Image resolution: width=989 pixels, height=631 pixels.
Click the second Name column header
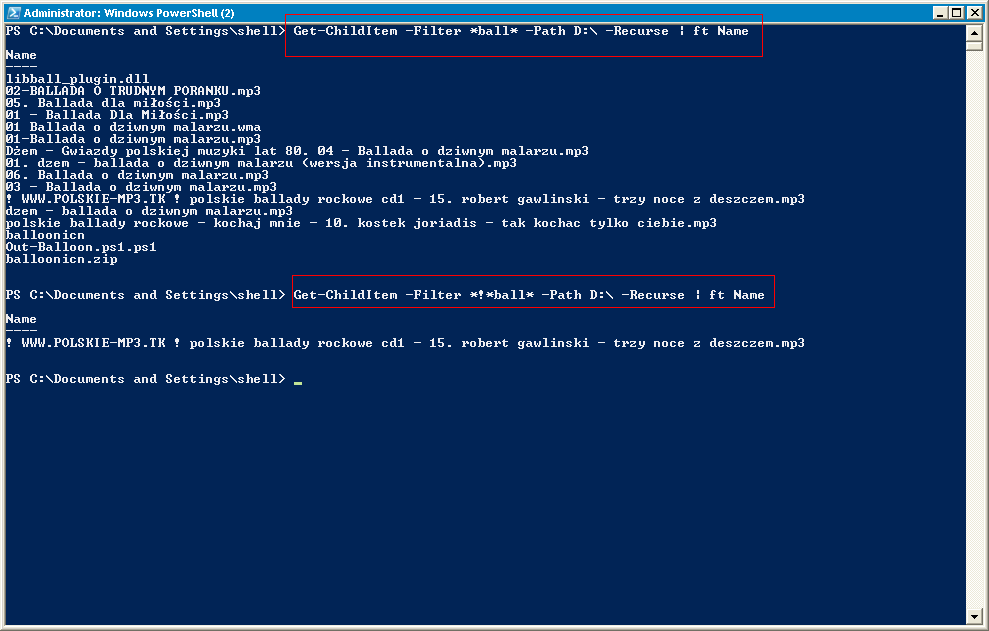[21, 319]
